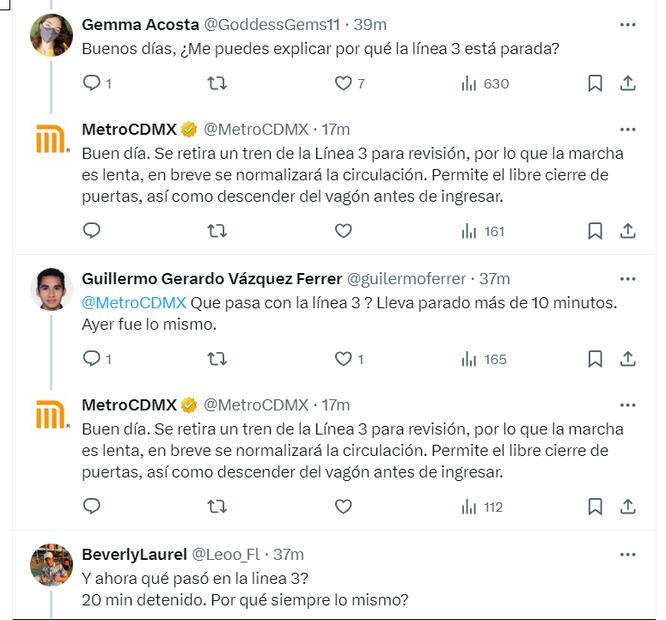Reply to Gemma Acosta's tweet
This screenshot has width=666, height=620.
click(92, 84)
